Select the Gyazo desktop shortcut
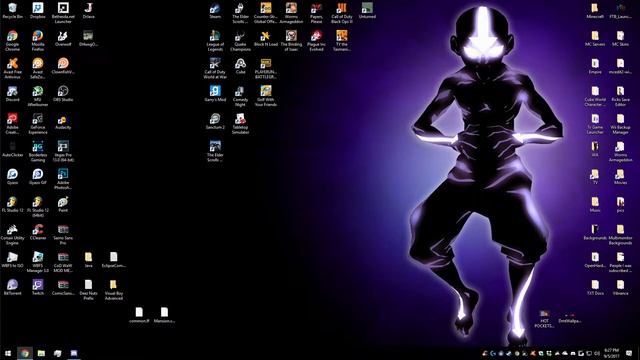Screen dimensions: 640x360 click(x=13, y=177)
